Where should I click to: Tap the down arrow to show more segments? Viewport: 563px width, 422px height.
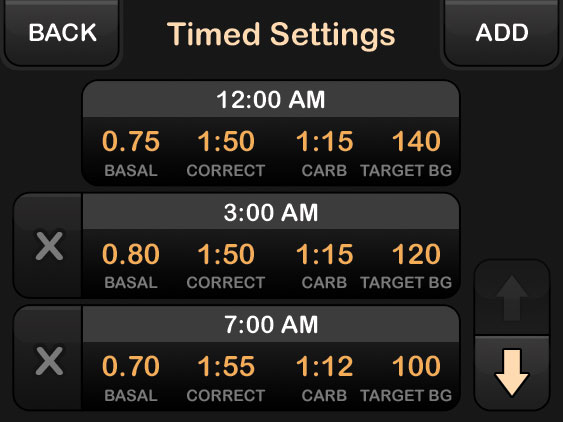(x=512, y=372)
